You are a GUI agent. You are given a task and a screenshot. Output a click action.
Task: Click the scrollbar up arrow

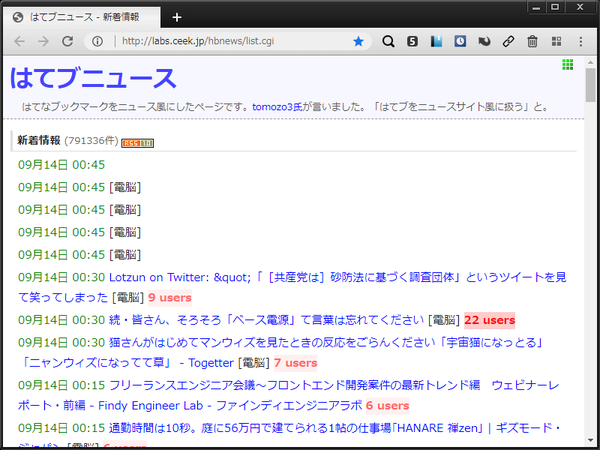(x=590, y=62)
